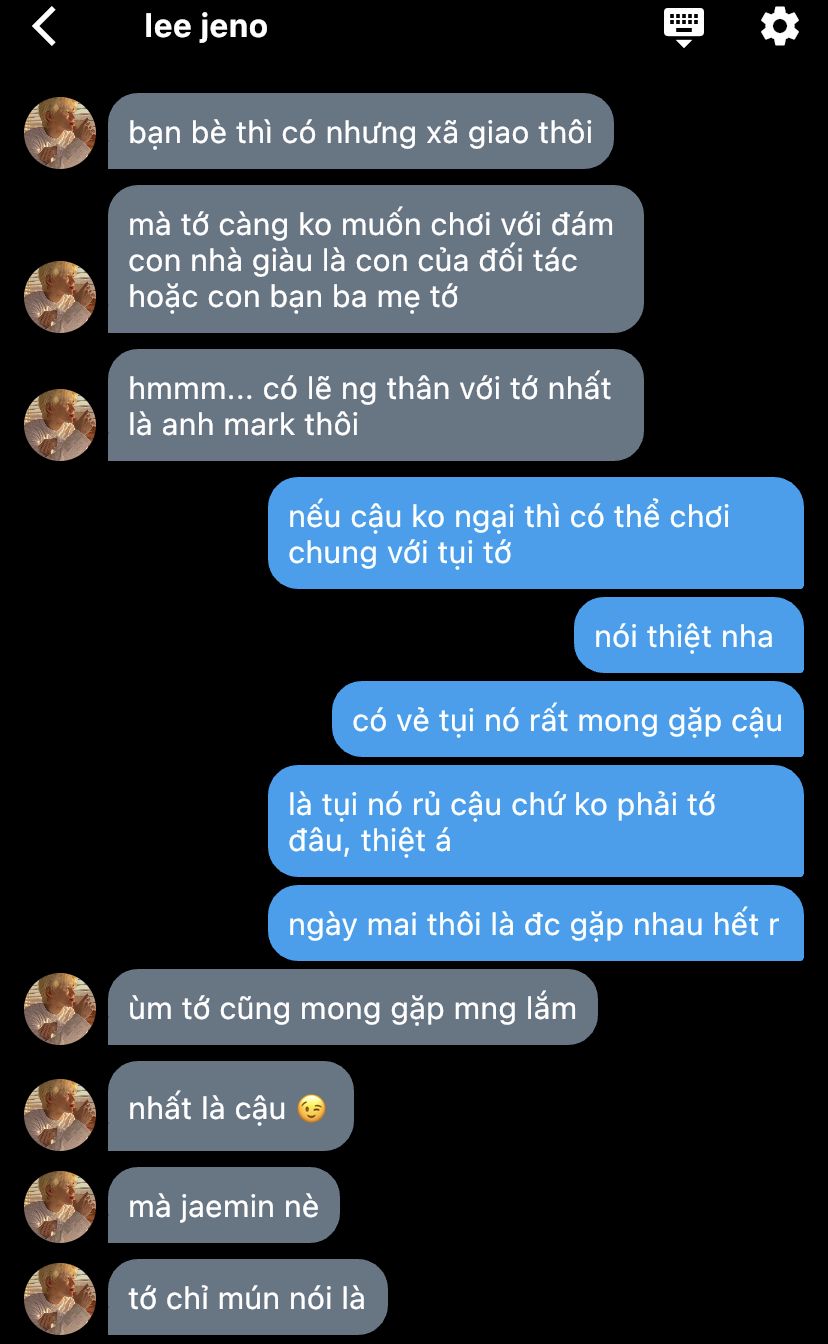Tap avatar next to 'mà jaemin nè' message
Image resolution: width=828 pixels, height=1344 pixels.
tap(60, 1207)
